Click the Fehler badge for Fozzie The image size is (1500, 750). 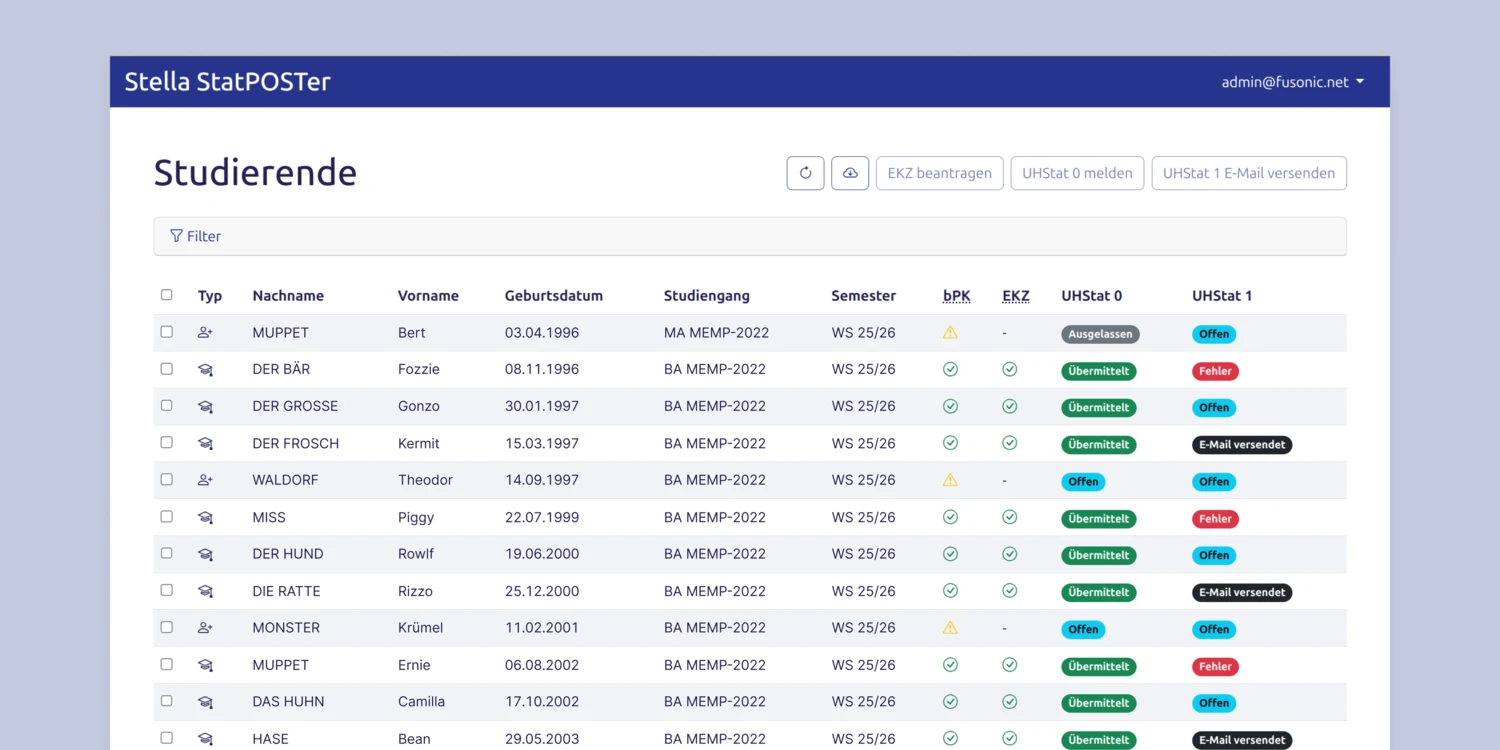click(x=1215, y=371)
